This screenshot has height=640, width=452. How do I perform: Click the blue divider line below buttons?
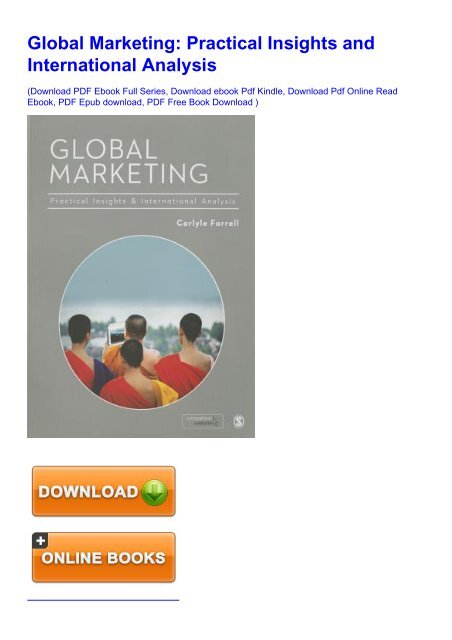103,600
